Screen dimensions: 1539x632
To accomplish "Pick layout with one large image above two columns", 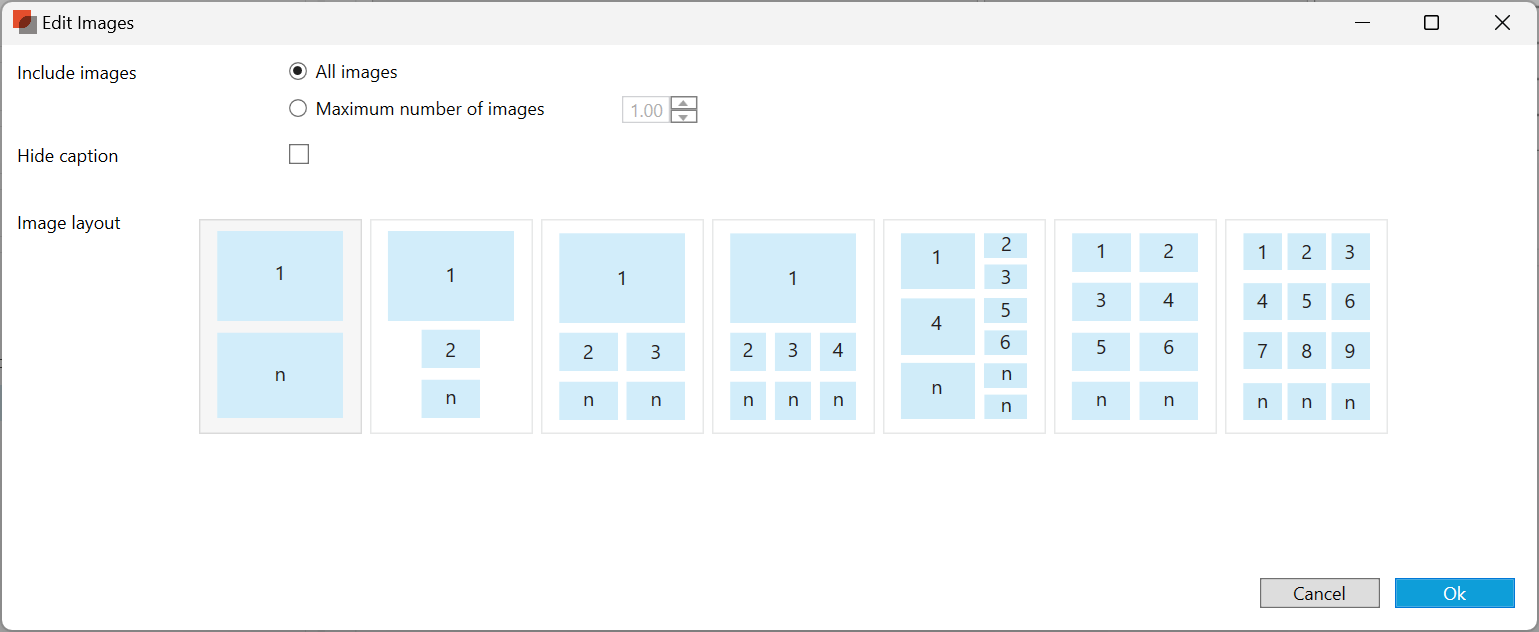I will tap(622, 326).
